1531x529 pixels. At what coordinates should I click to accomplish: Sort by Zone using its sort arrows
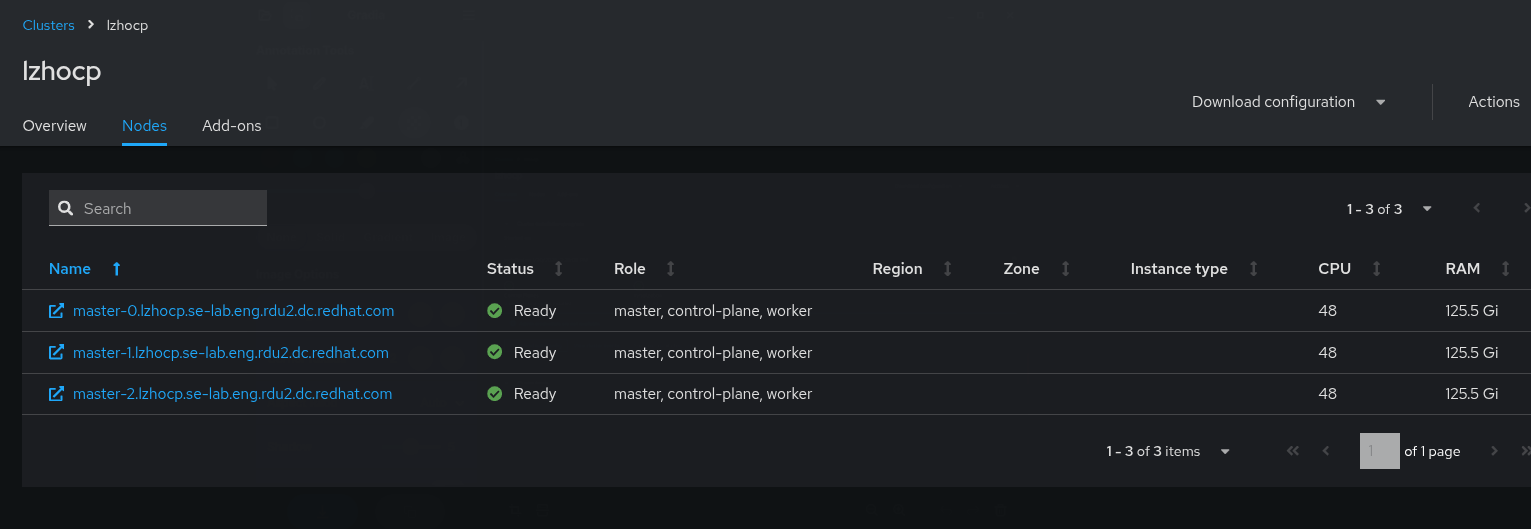(1066, 269)
